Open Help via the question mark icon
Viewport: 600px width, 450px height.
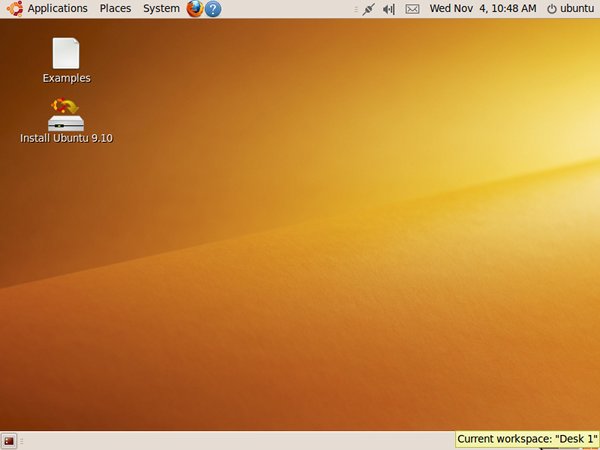[213, 9]
